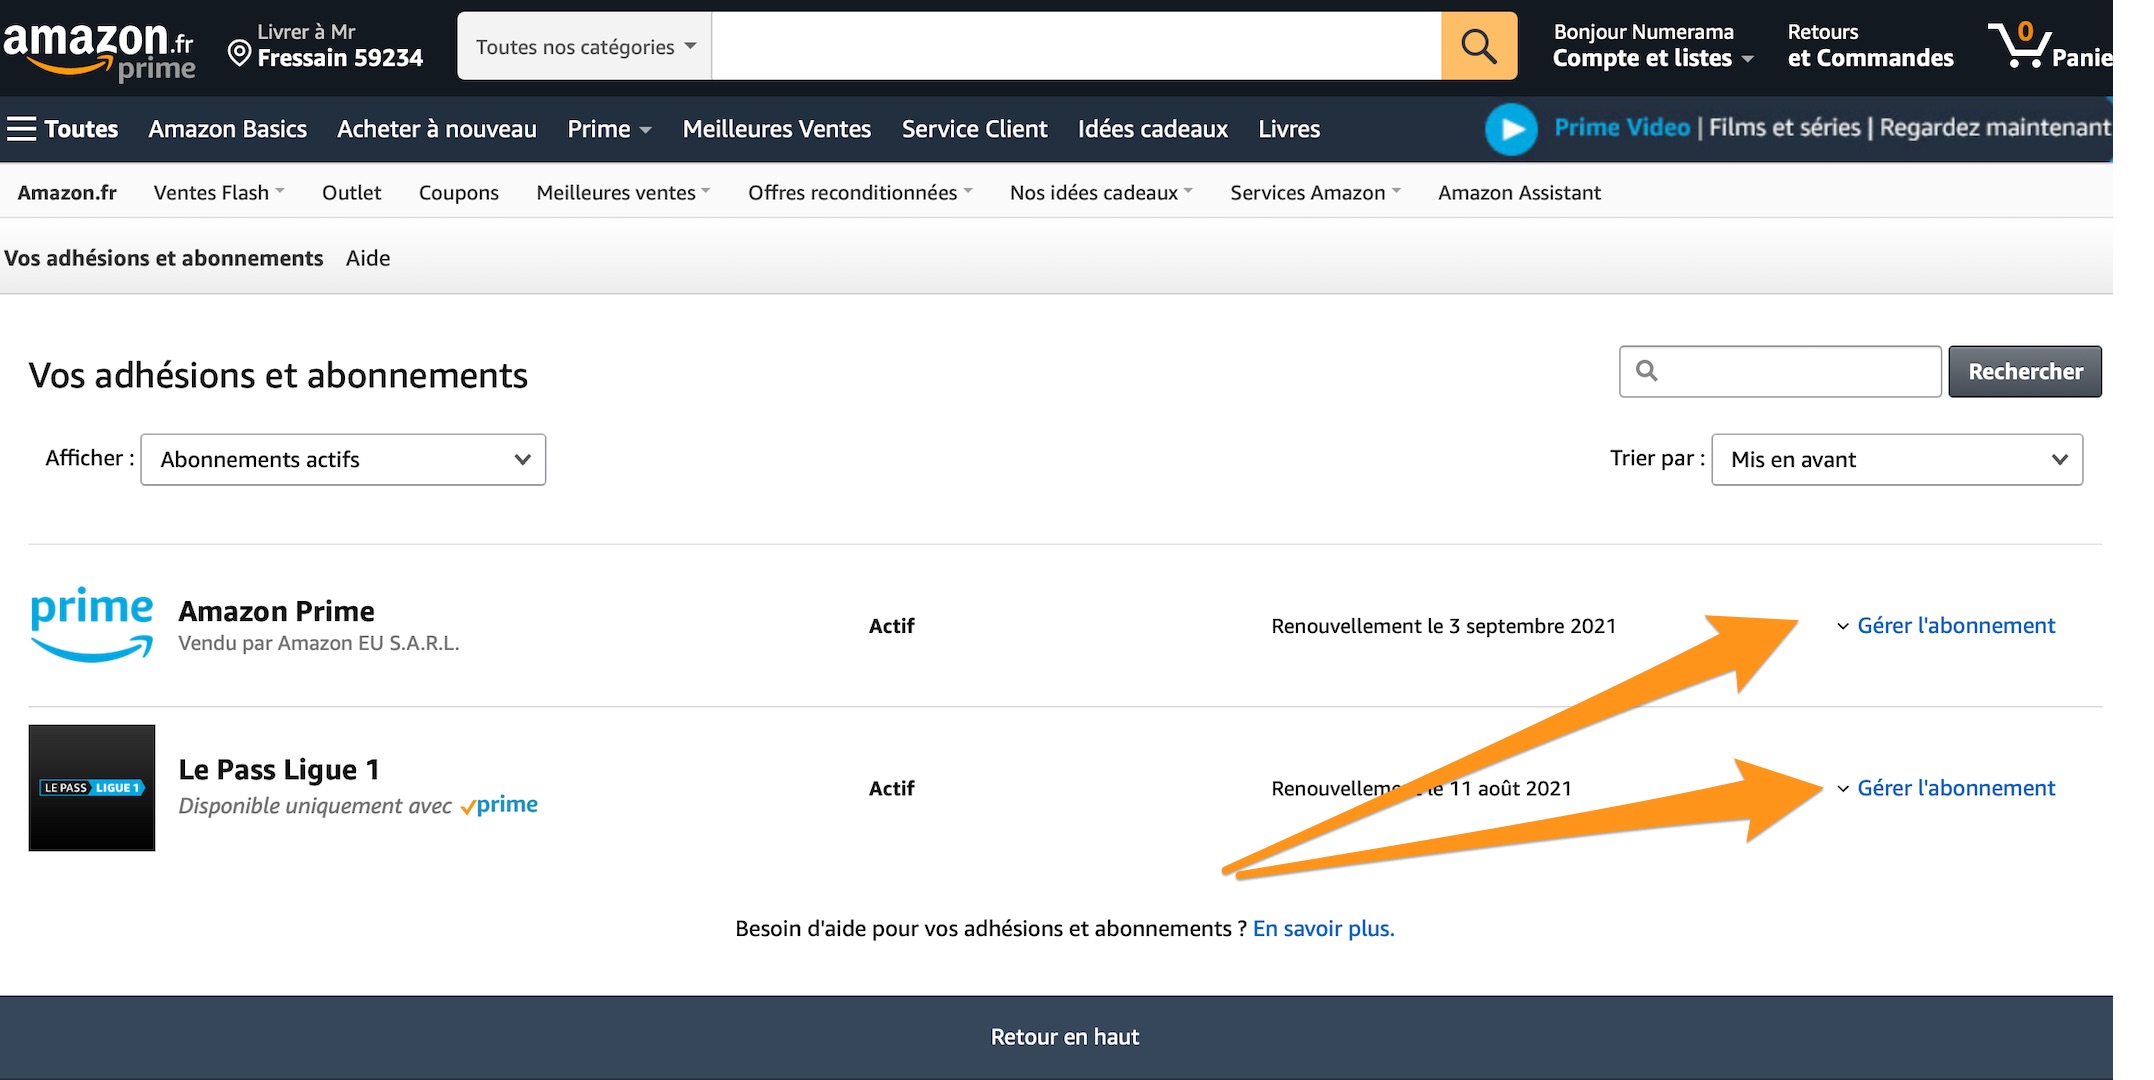
Task: Click Renouvellement le 3 septembre 2021
Action: coord(1443,626)
